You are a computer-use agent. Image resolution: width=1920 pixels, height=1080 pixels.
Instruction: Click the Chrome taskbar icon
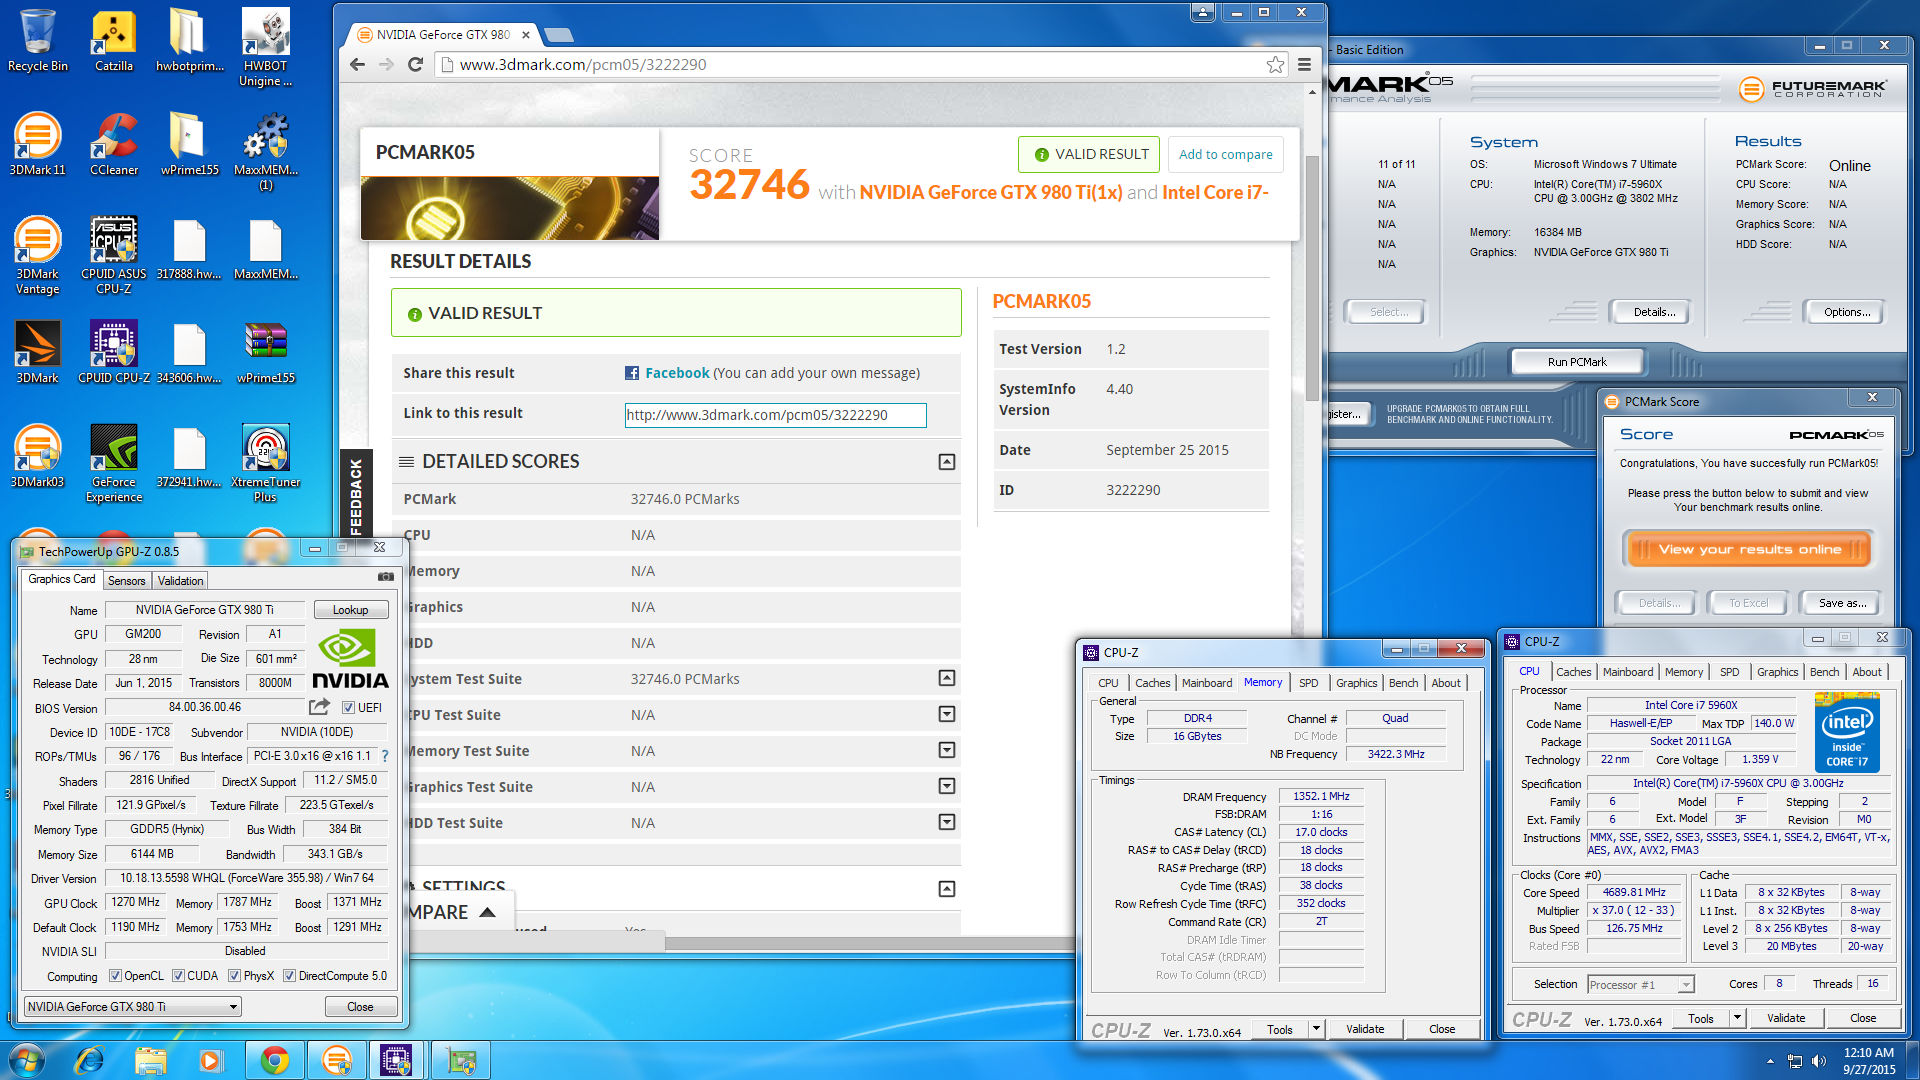pos(274,1060)
